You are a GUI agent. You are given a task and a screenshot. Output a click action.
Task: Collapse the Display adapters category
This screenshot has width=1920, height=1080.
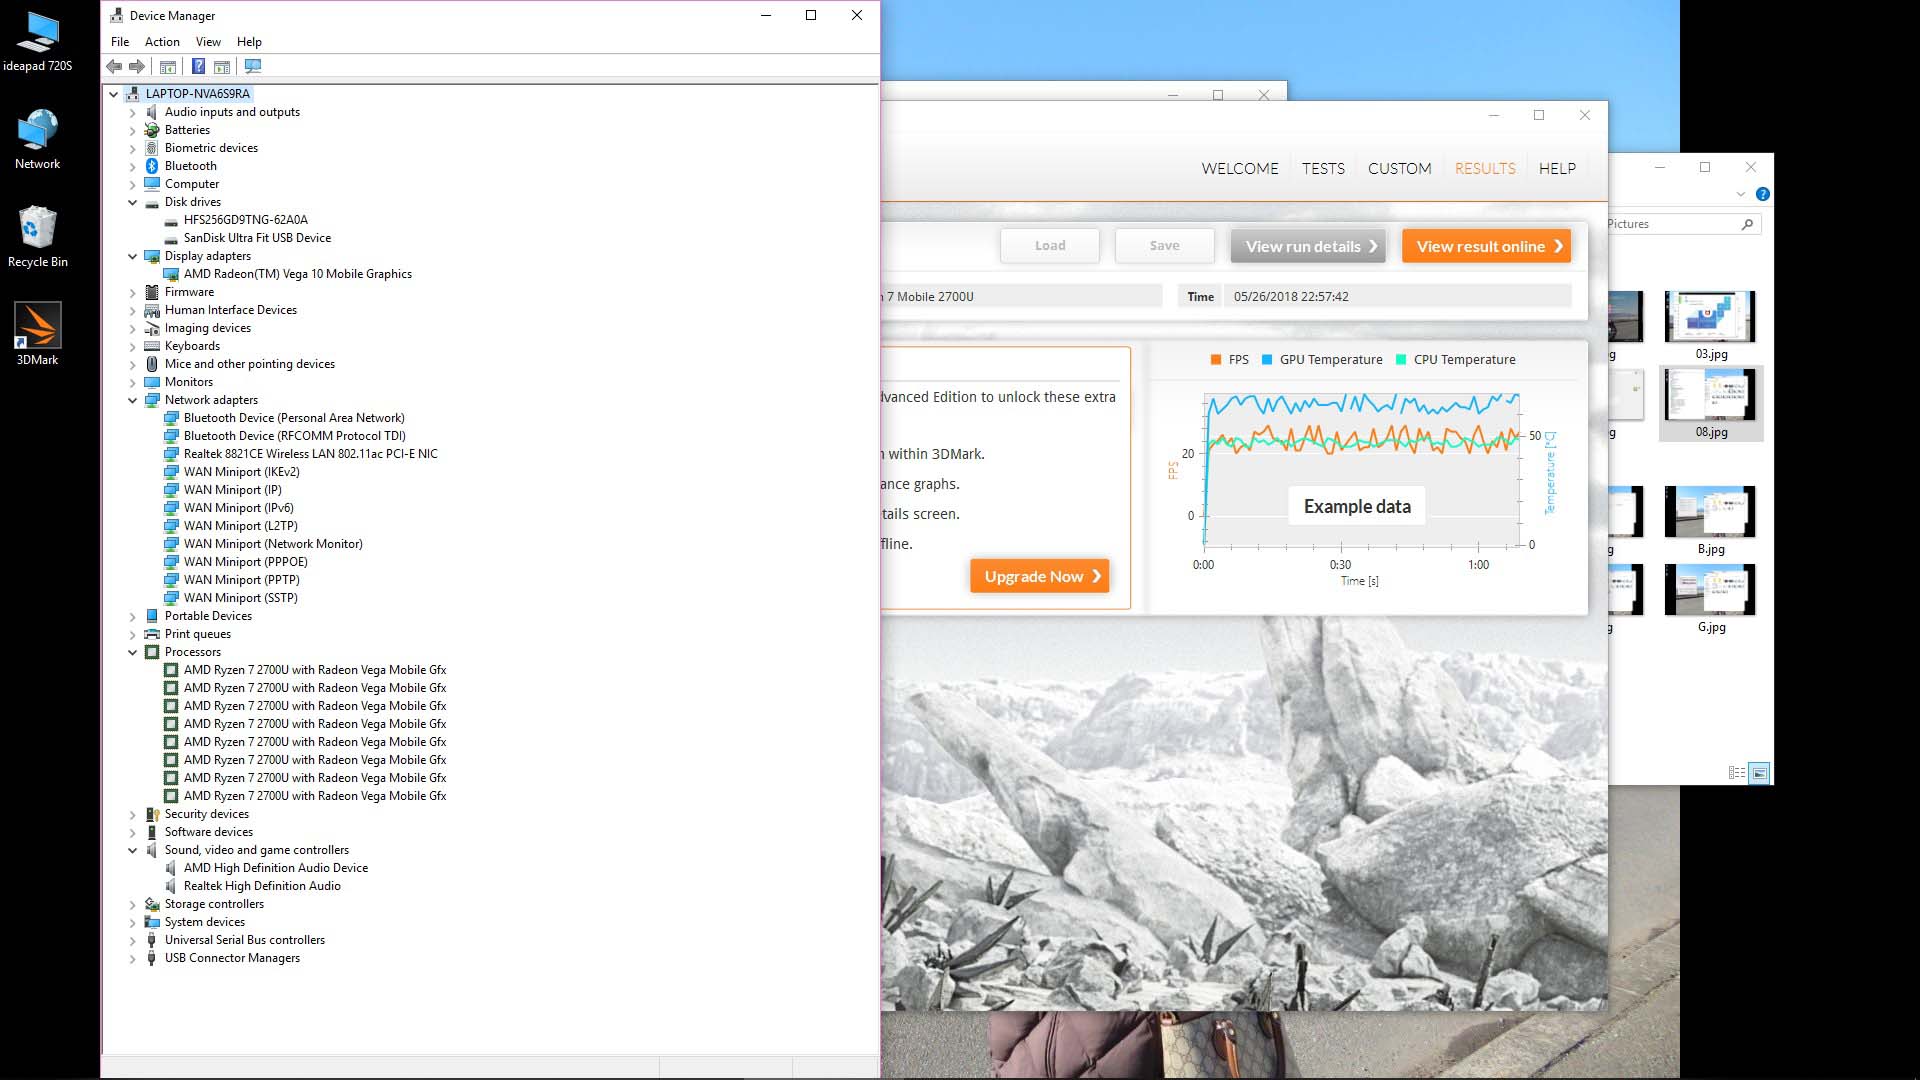132,256
